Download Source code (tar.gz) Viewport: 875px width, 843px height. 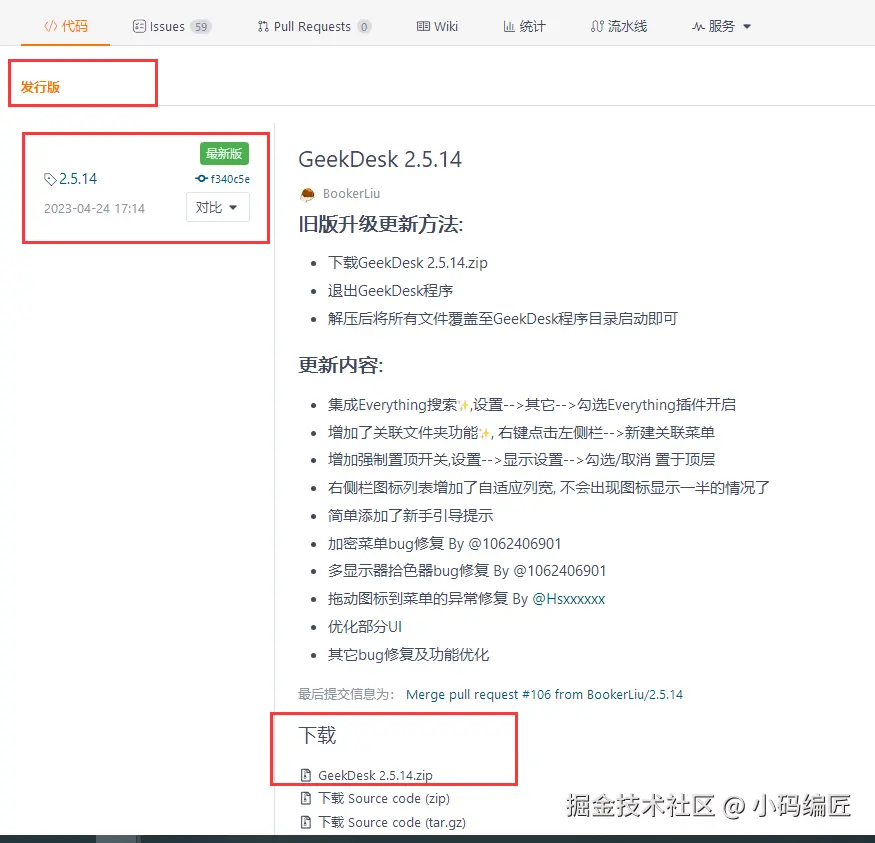coord(392,822)
